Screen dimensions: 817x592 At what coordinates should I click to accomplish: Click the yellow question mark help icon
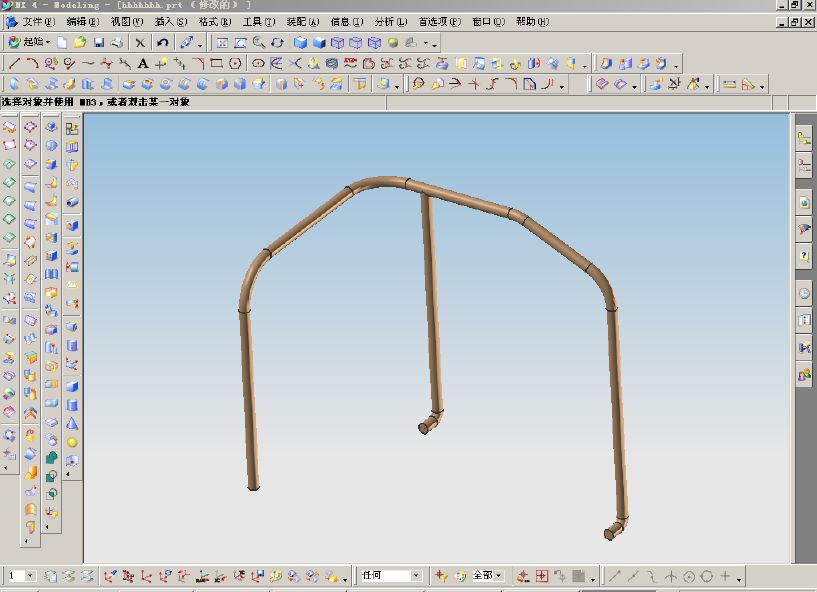pos(805,257)
